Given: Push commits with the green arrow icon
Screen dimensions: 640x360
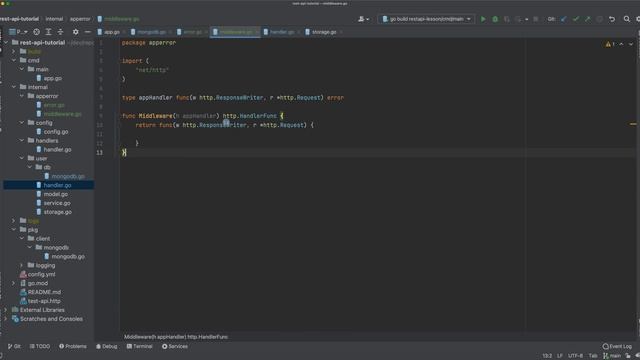Looking at the screenshot, I should point(587,19).
